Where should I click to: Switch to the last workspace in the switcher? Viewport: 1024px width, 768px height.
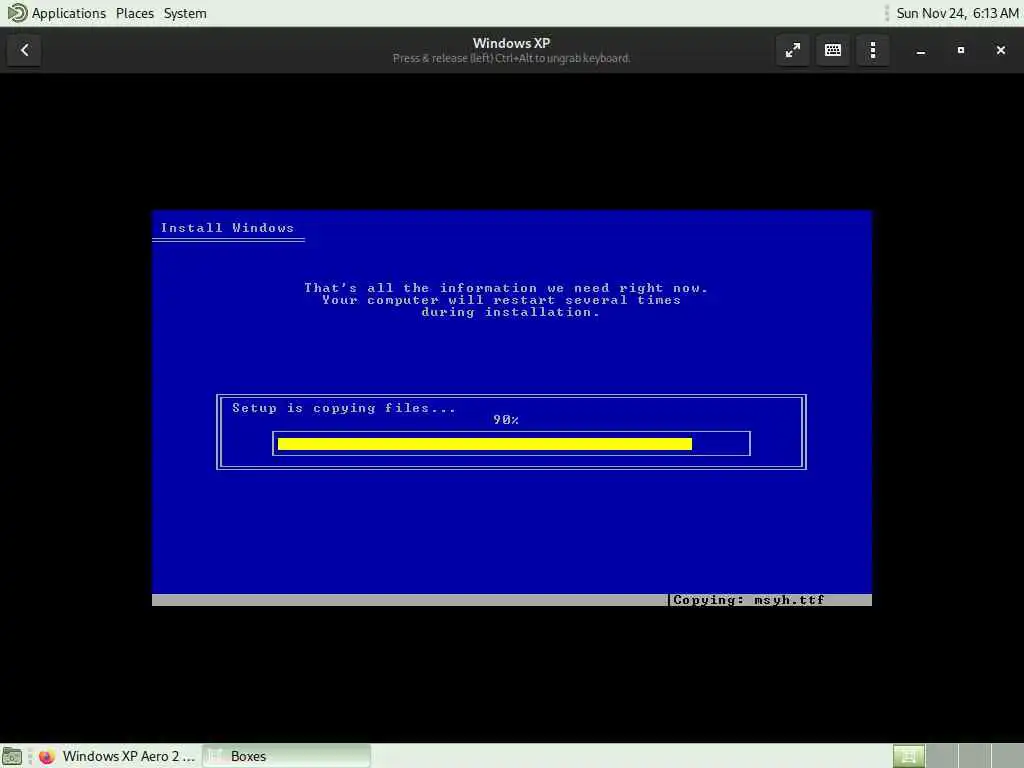pyautogui.click(x=1007, y=756)
